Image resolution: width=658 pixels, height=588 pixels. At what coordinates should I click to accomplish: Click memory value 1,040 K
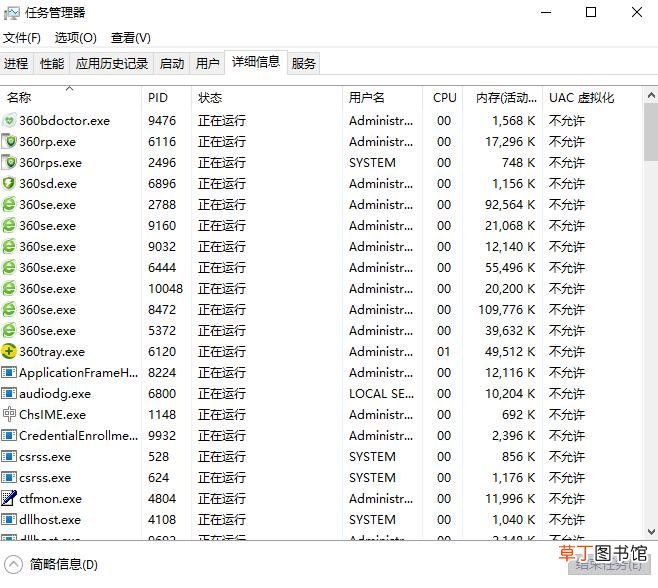pos(514,520)
